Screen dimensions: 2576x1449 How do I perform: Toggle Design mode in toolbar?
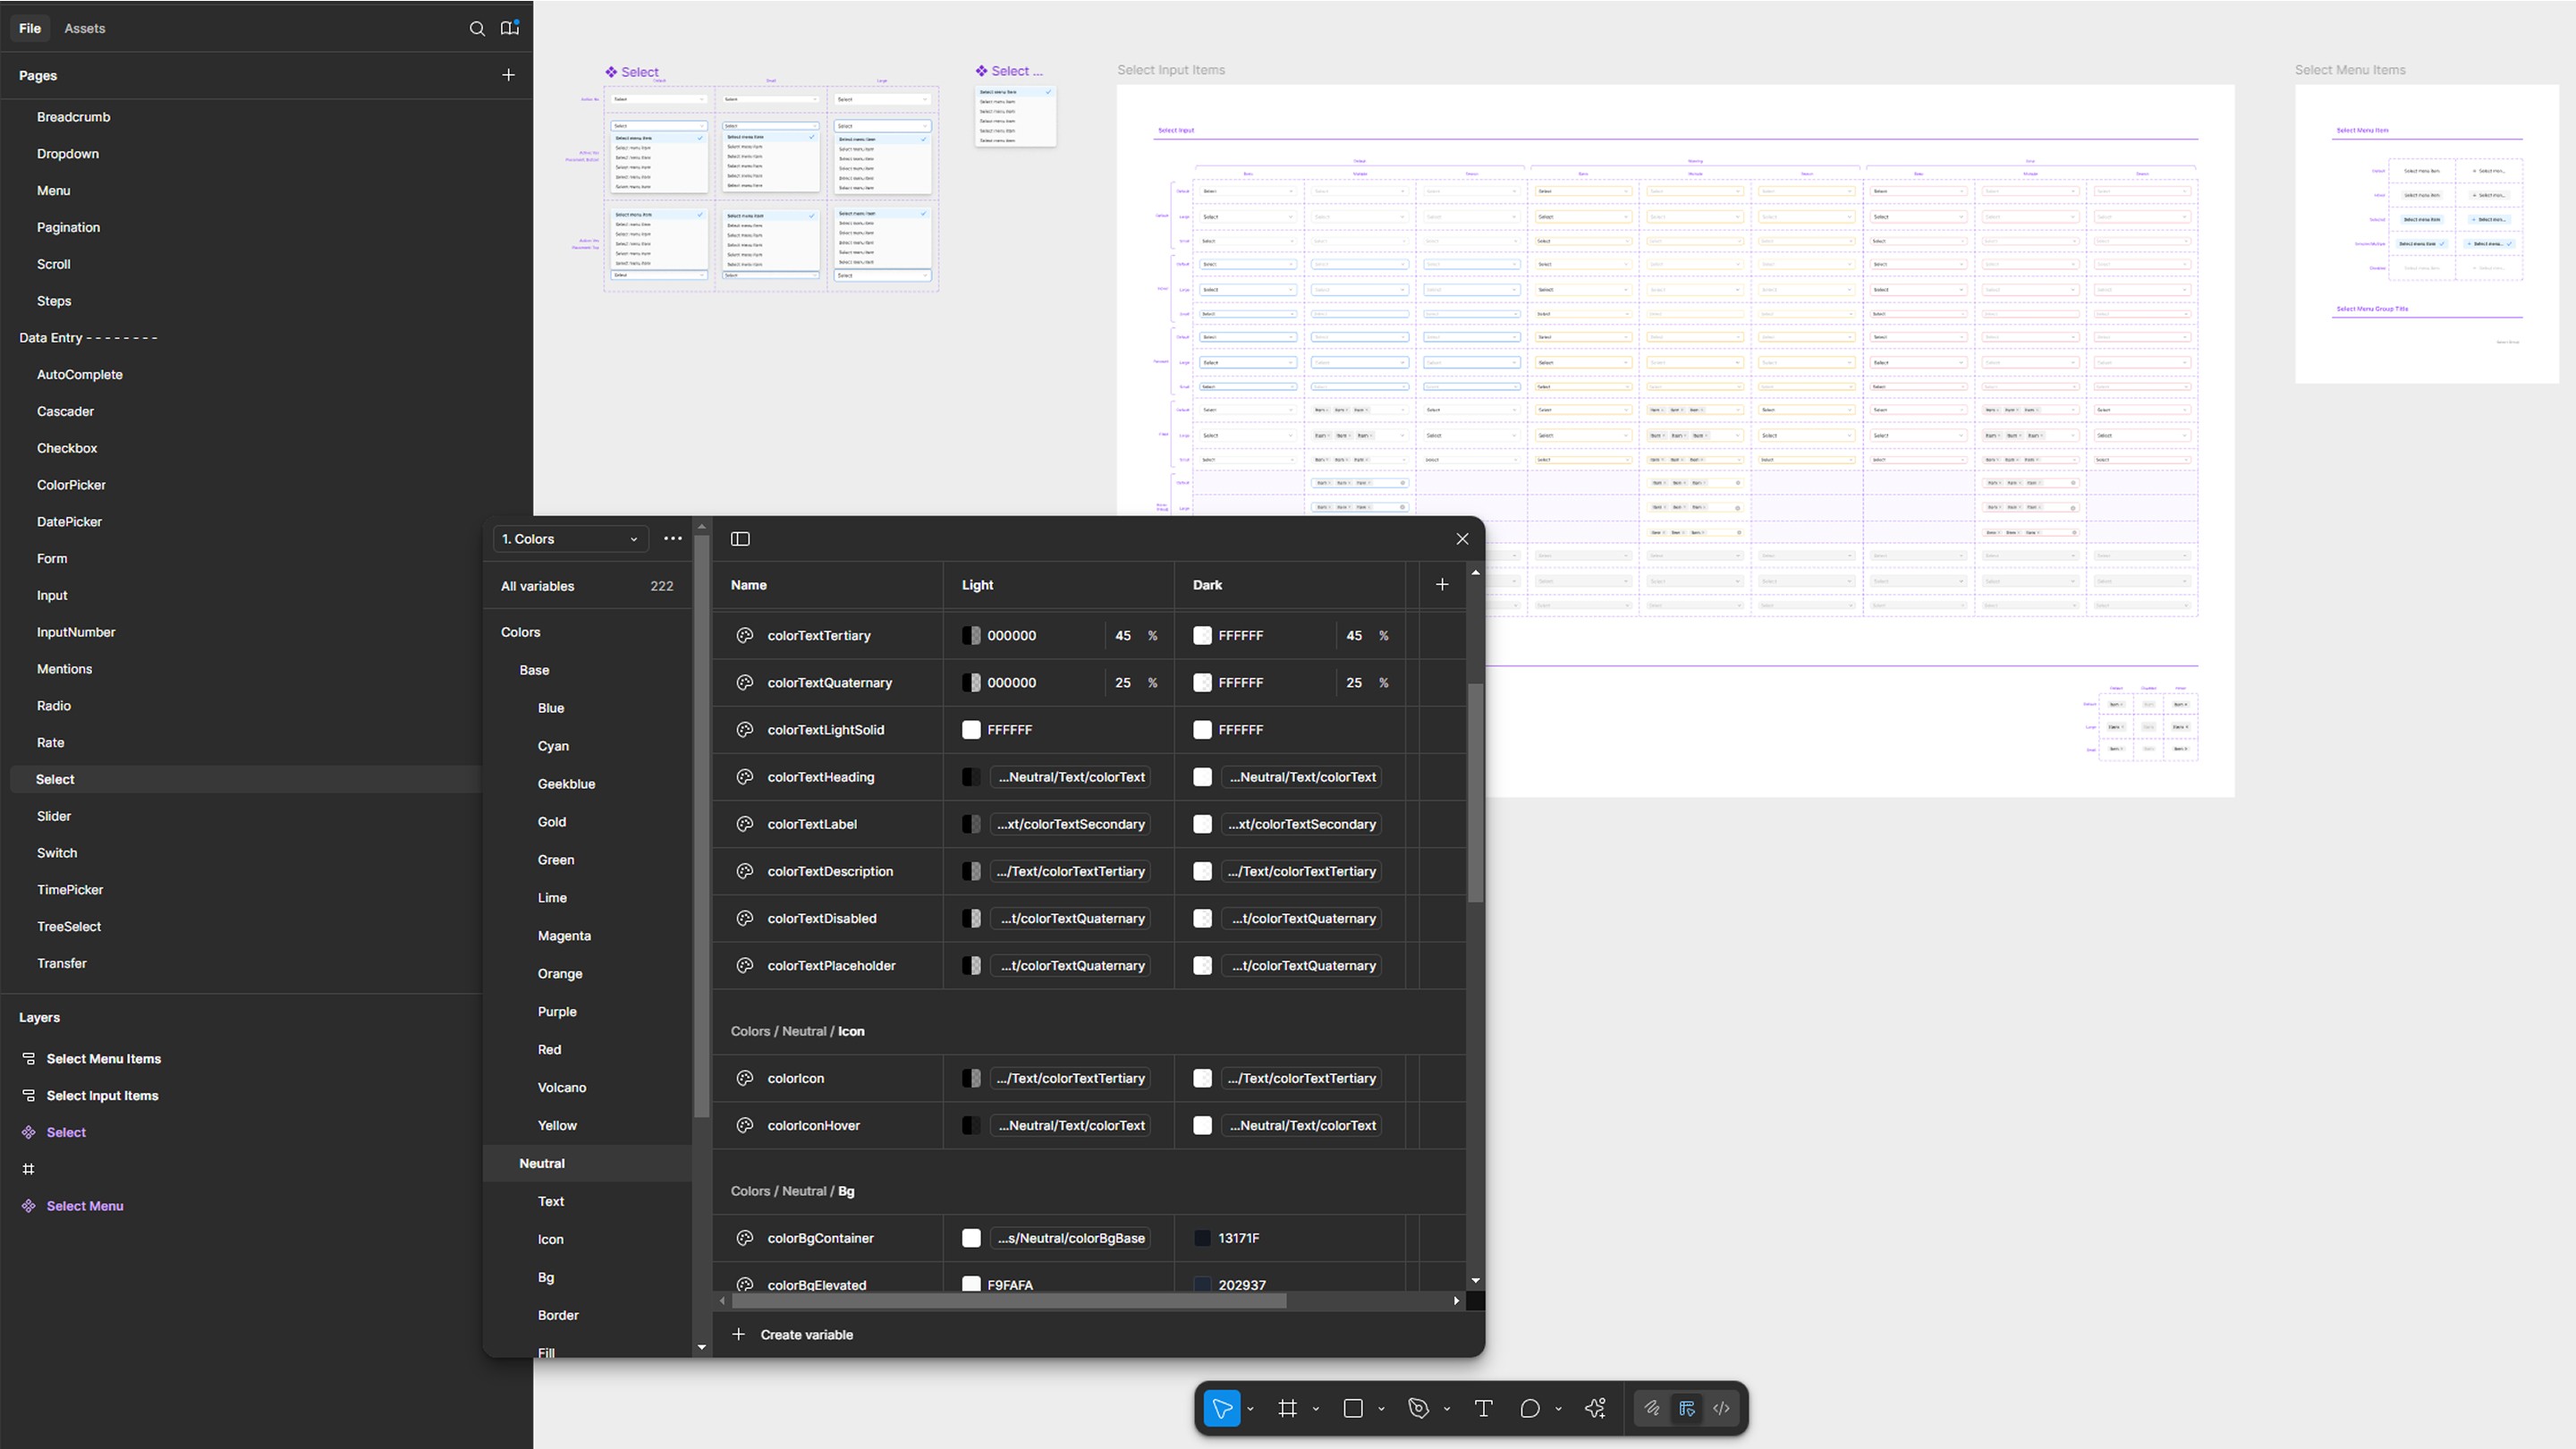tap(1687, 1408)
